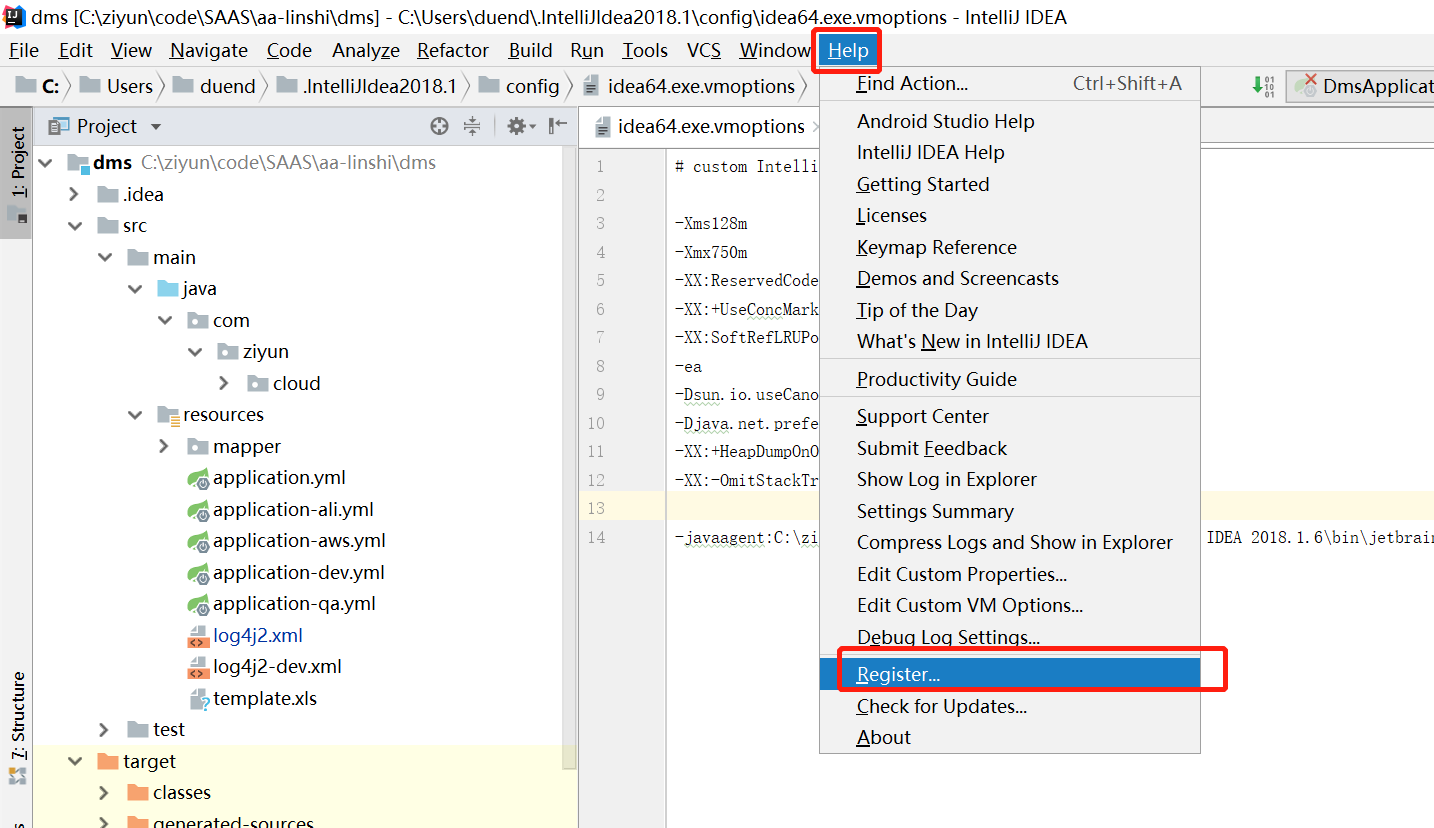Collapse the resources folder
This screenshot has height=828, width=1434.
[135, 415]
